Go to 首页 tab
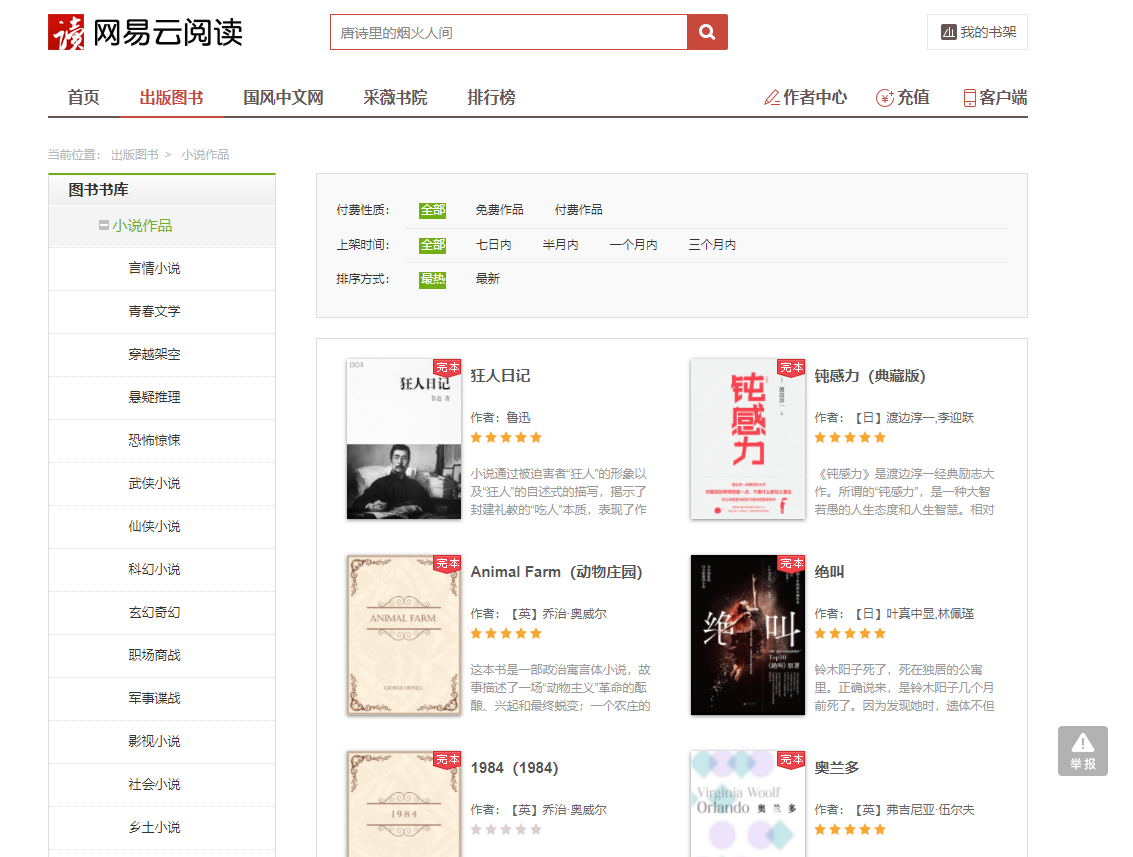 83,98
